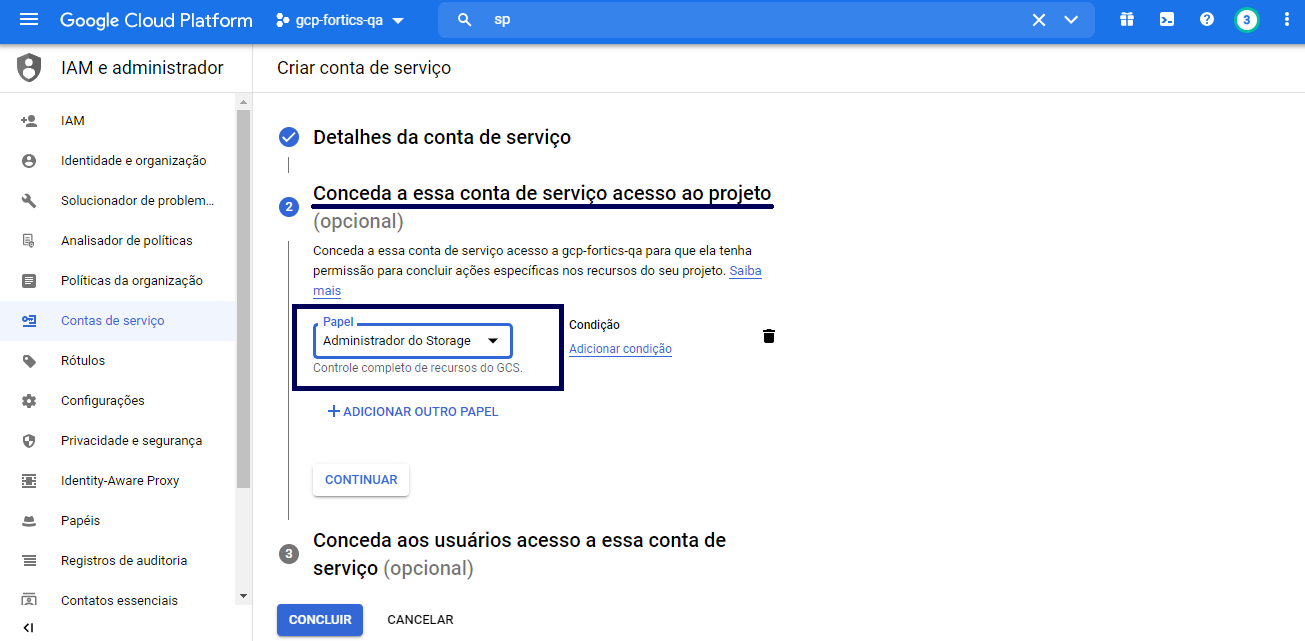The image size is (1305, 641).
Task: Click the Analisador de políticas icon
Action: pyautogui.click(x=29, y=241)
